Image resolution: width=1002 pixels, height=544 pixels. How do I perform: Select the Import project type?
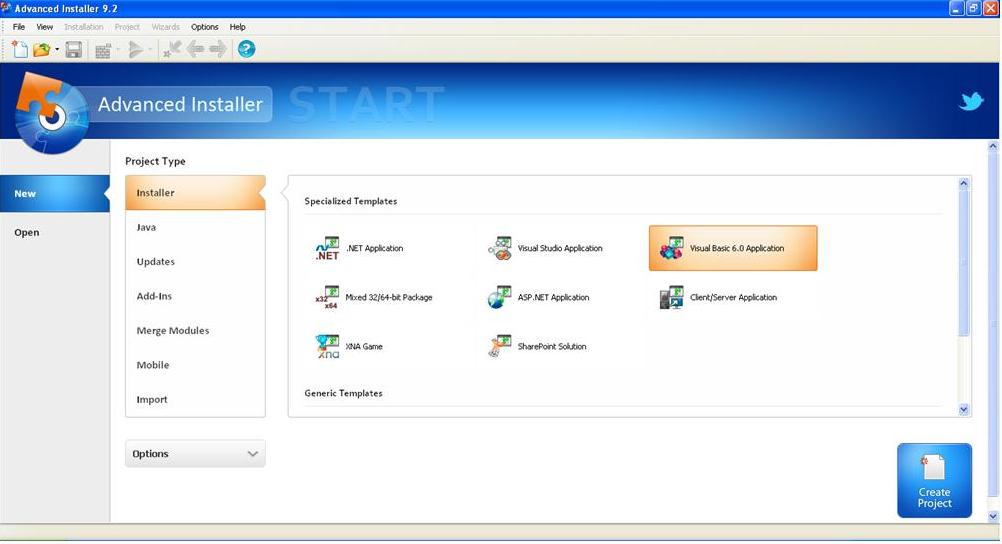196,400
